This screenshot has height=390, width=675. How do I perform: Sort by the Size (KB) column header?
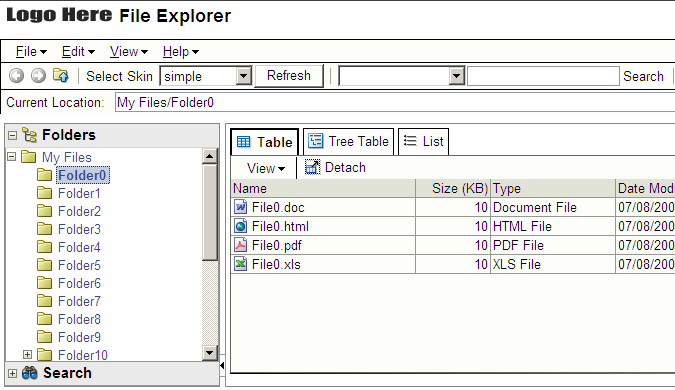(x=453, y=189)
